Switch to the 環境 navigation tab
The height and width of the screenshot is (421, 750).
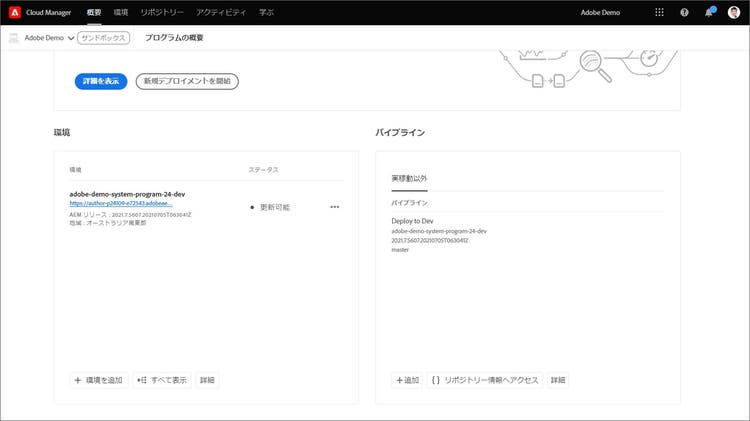pos(120,12)
